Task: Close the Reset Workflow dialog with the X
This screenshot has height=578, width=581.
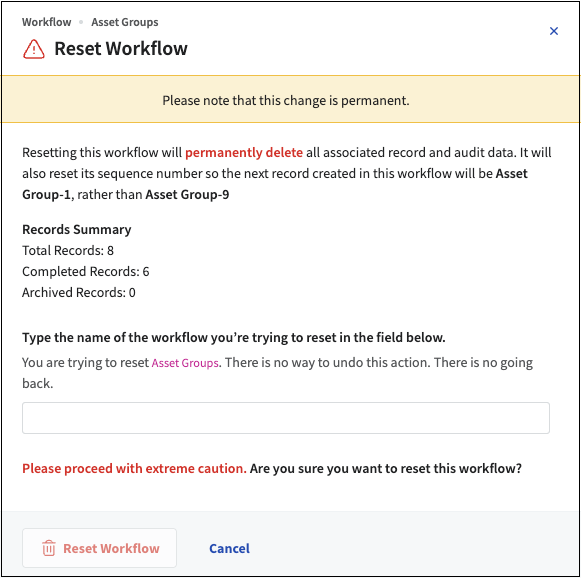Action: click(x=554, y=31)
